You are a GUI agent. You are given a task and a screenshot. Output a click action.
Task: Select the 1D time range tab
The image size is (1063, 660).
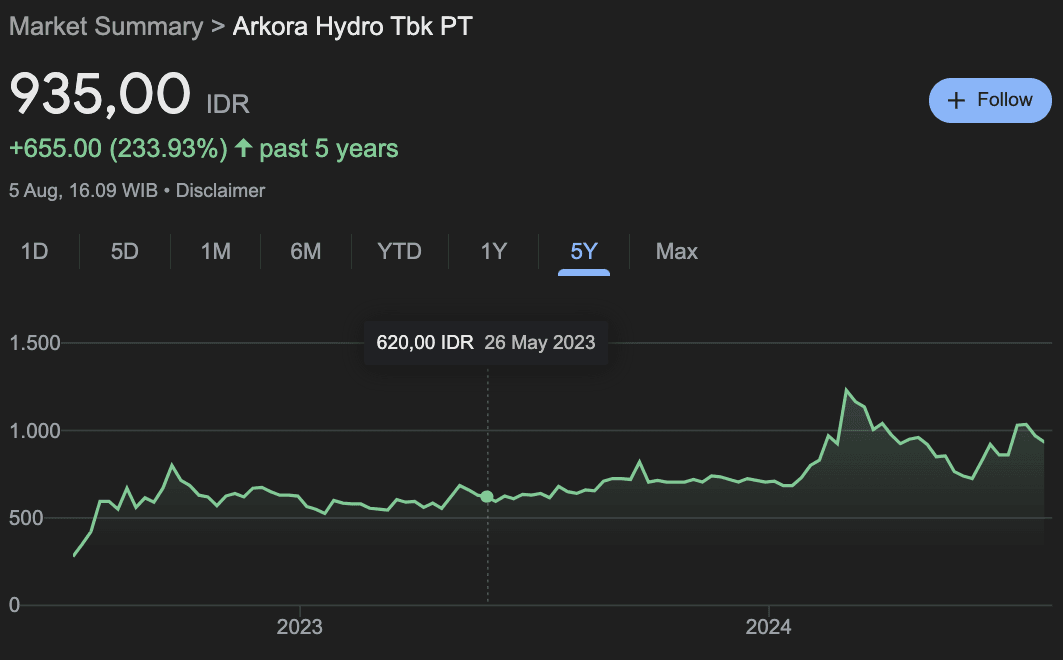pyautogui.click(x=35, y=251)
